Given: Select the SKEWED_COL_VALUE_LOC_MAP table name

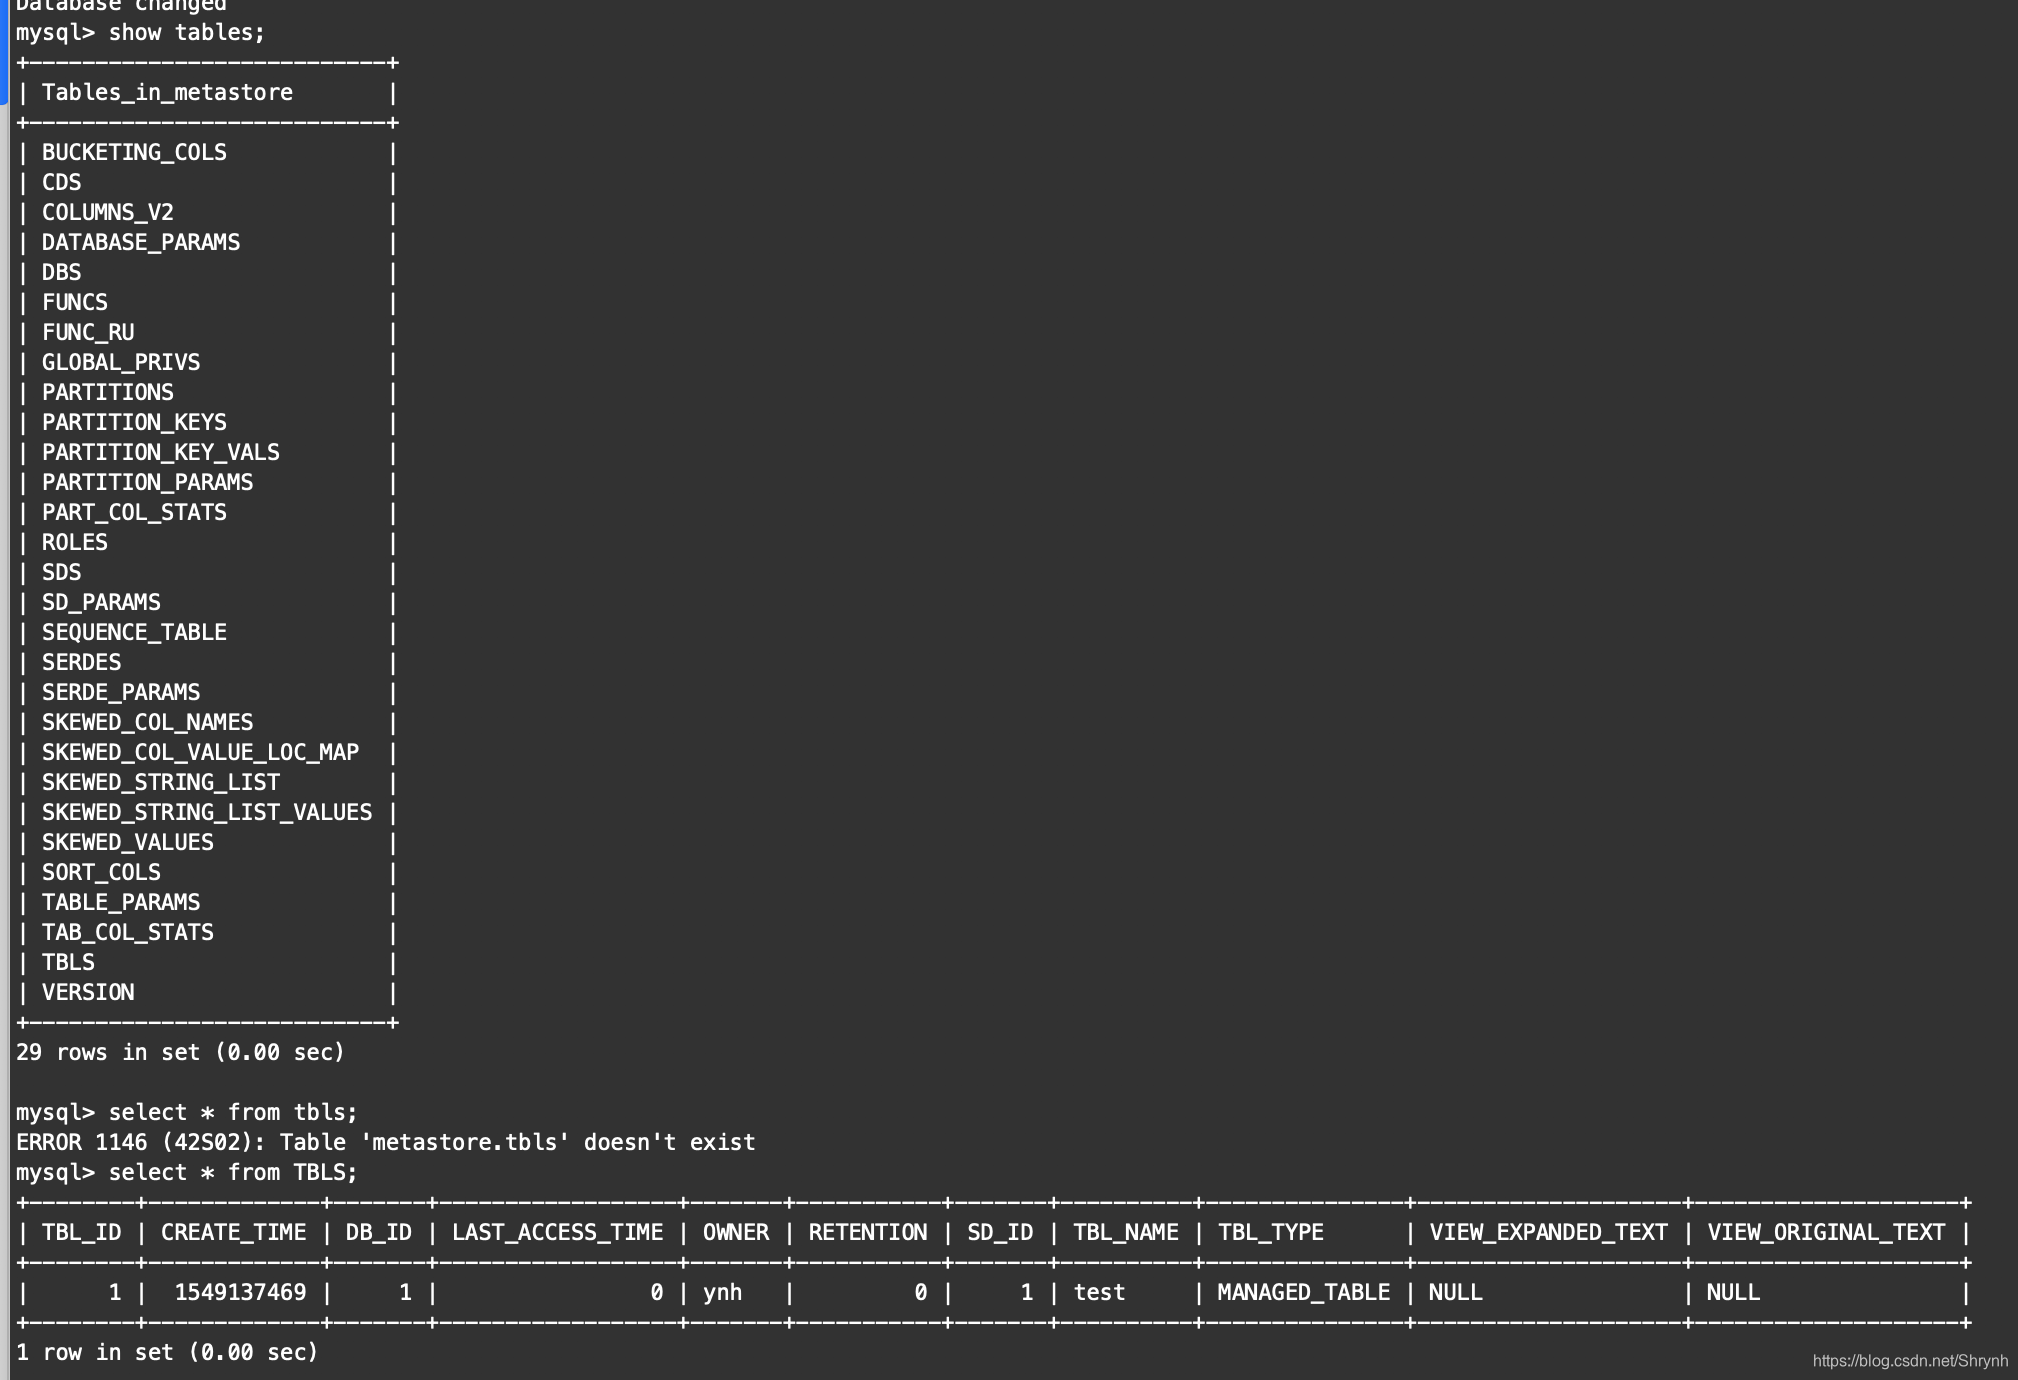Looking at the screenshot, I should (x=200, y=752).
